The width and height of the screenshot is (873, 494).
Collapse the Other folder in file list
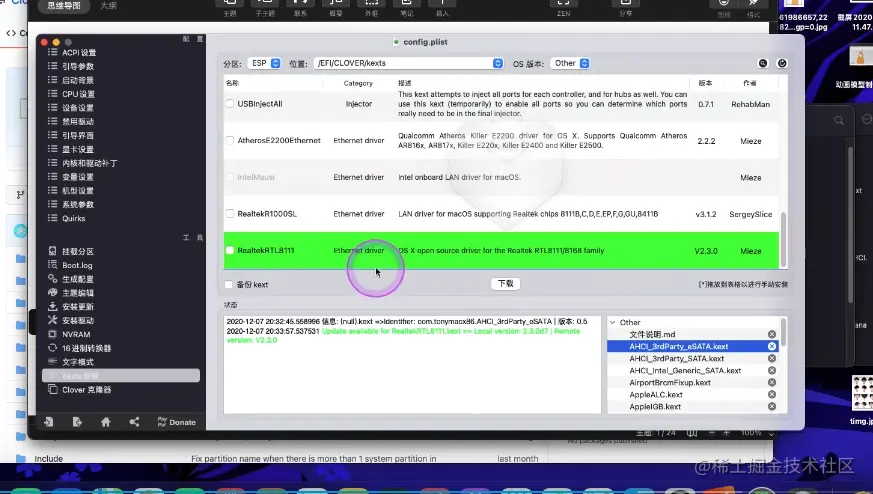[x=612, y=322]
